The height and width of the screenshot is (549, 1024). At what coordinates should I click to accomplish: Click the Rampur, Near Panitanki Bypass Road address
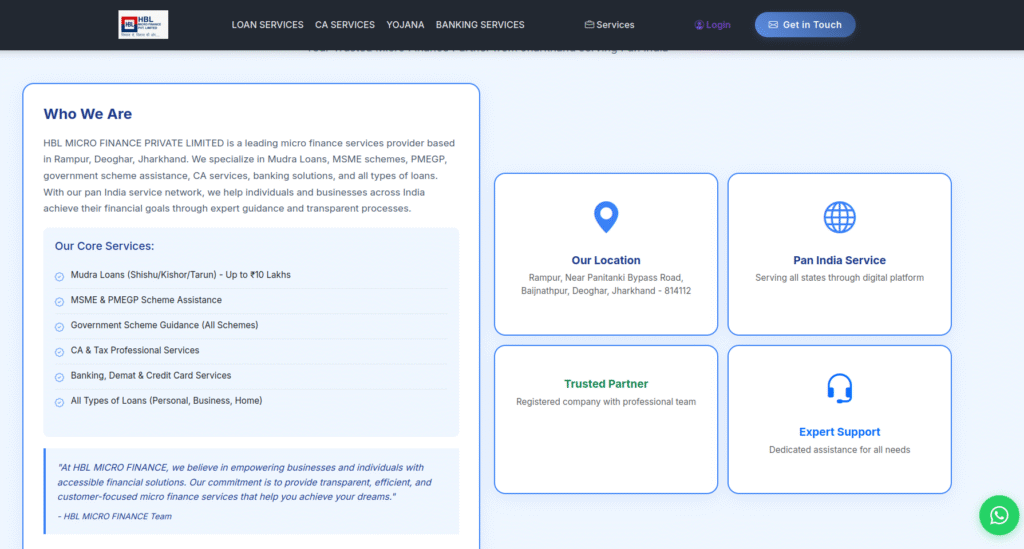point(605,284)
